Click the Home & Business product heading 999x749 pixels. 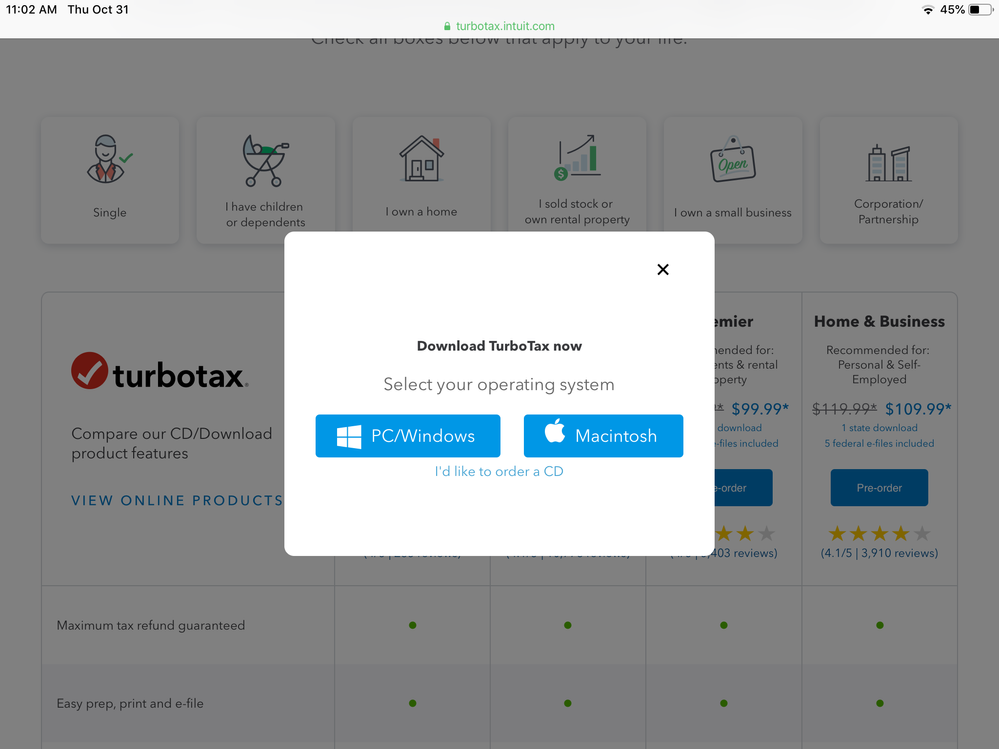[x=879, y=322]
